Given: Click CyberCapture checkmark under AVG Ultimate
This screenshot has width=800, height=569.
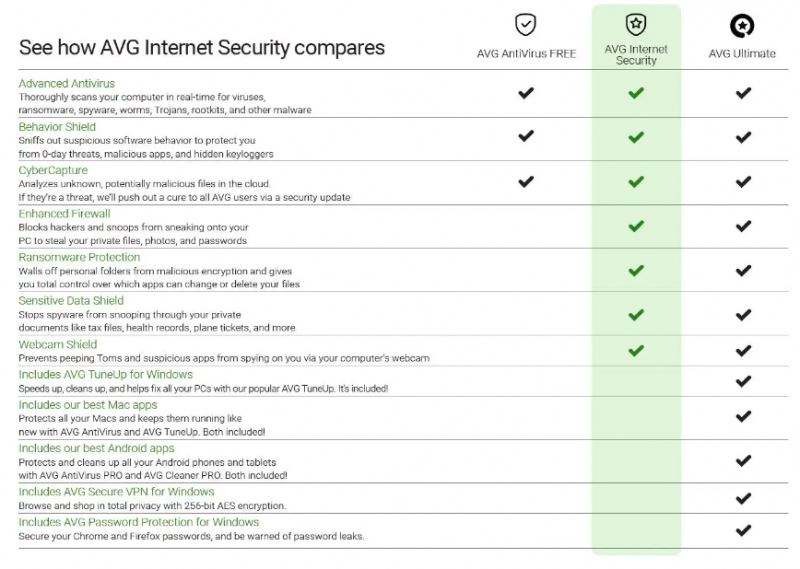Looking at the screenshot, I should 743,182.
